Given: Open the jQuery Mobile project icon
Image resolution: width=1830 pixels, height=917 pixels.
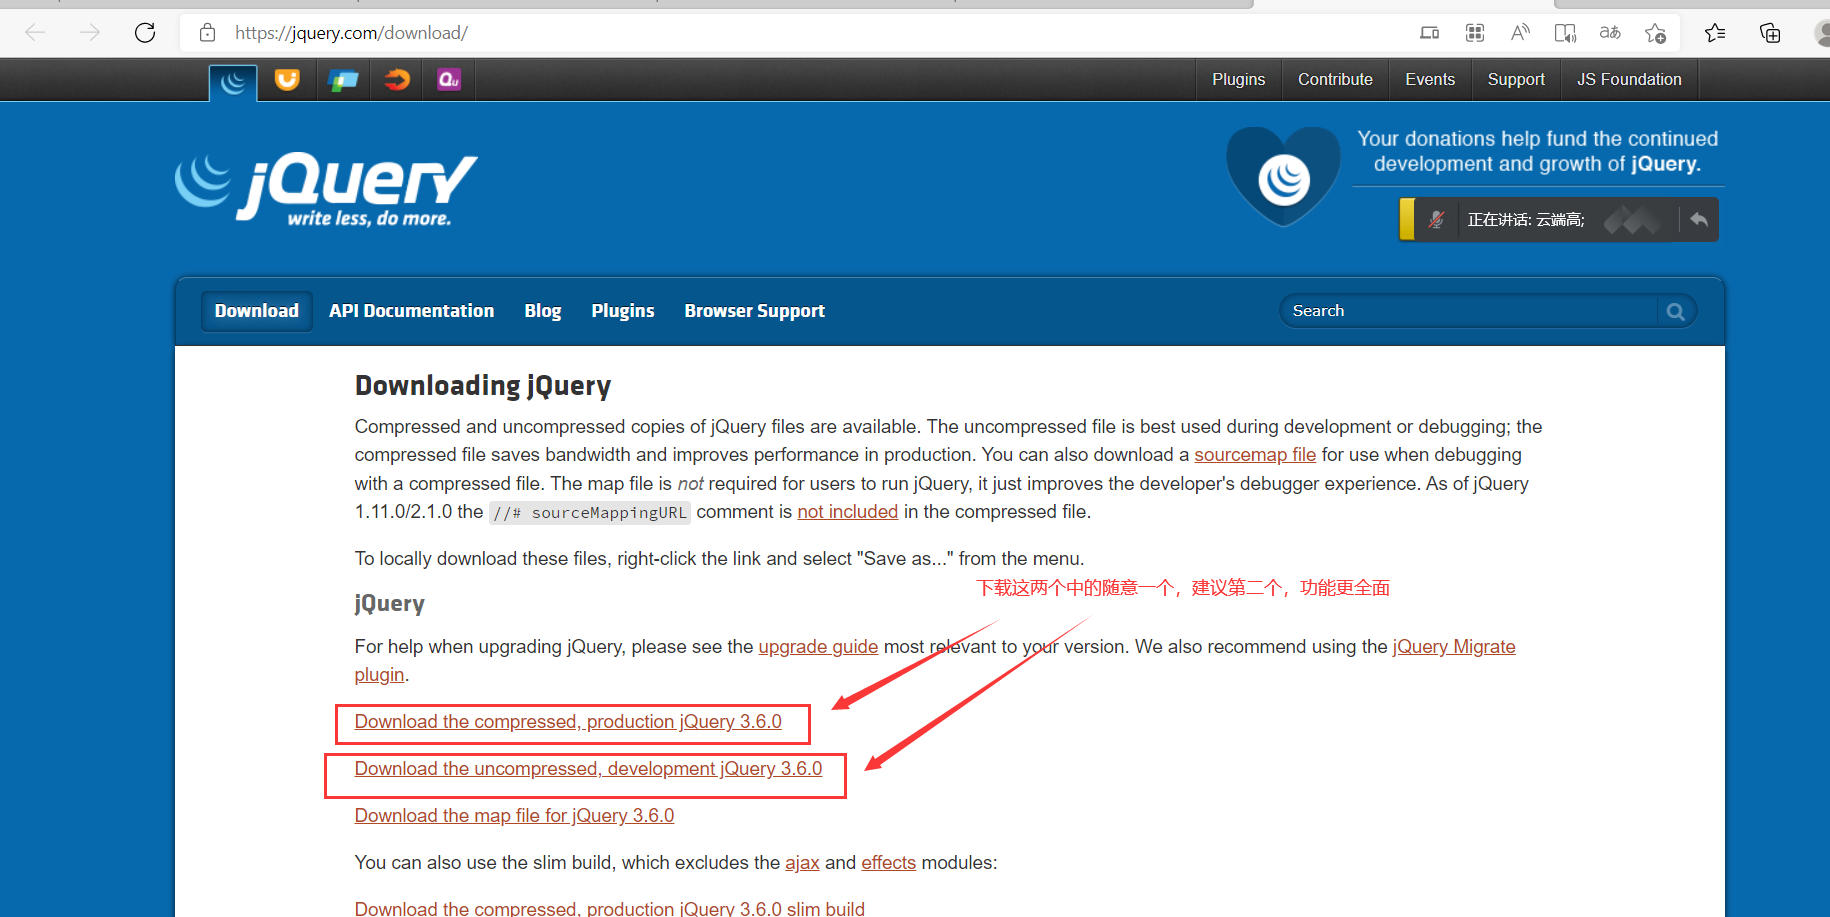Looking at the screenshot, I should click(343, 79).
